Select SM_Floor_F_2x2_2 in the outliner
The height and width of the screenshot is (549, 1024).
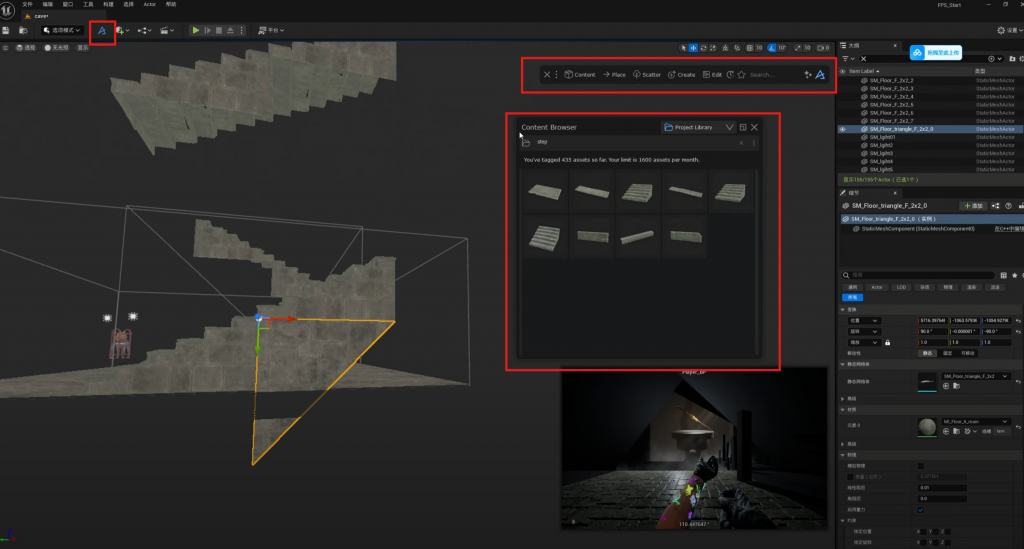coord(891,80)
